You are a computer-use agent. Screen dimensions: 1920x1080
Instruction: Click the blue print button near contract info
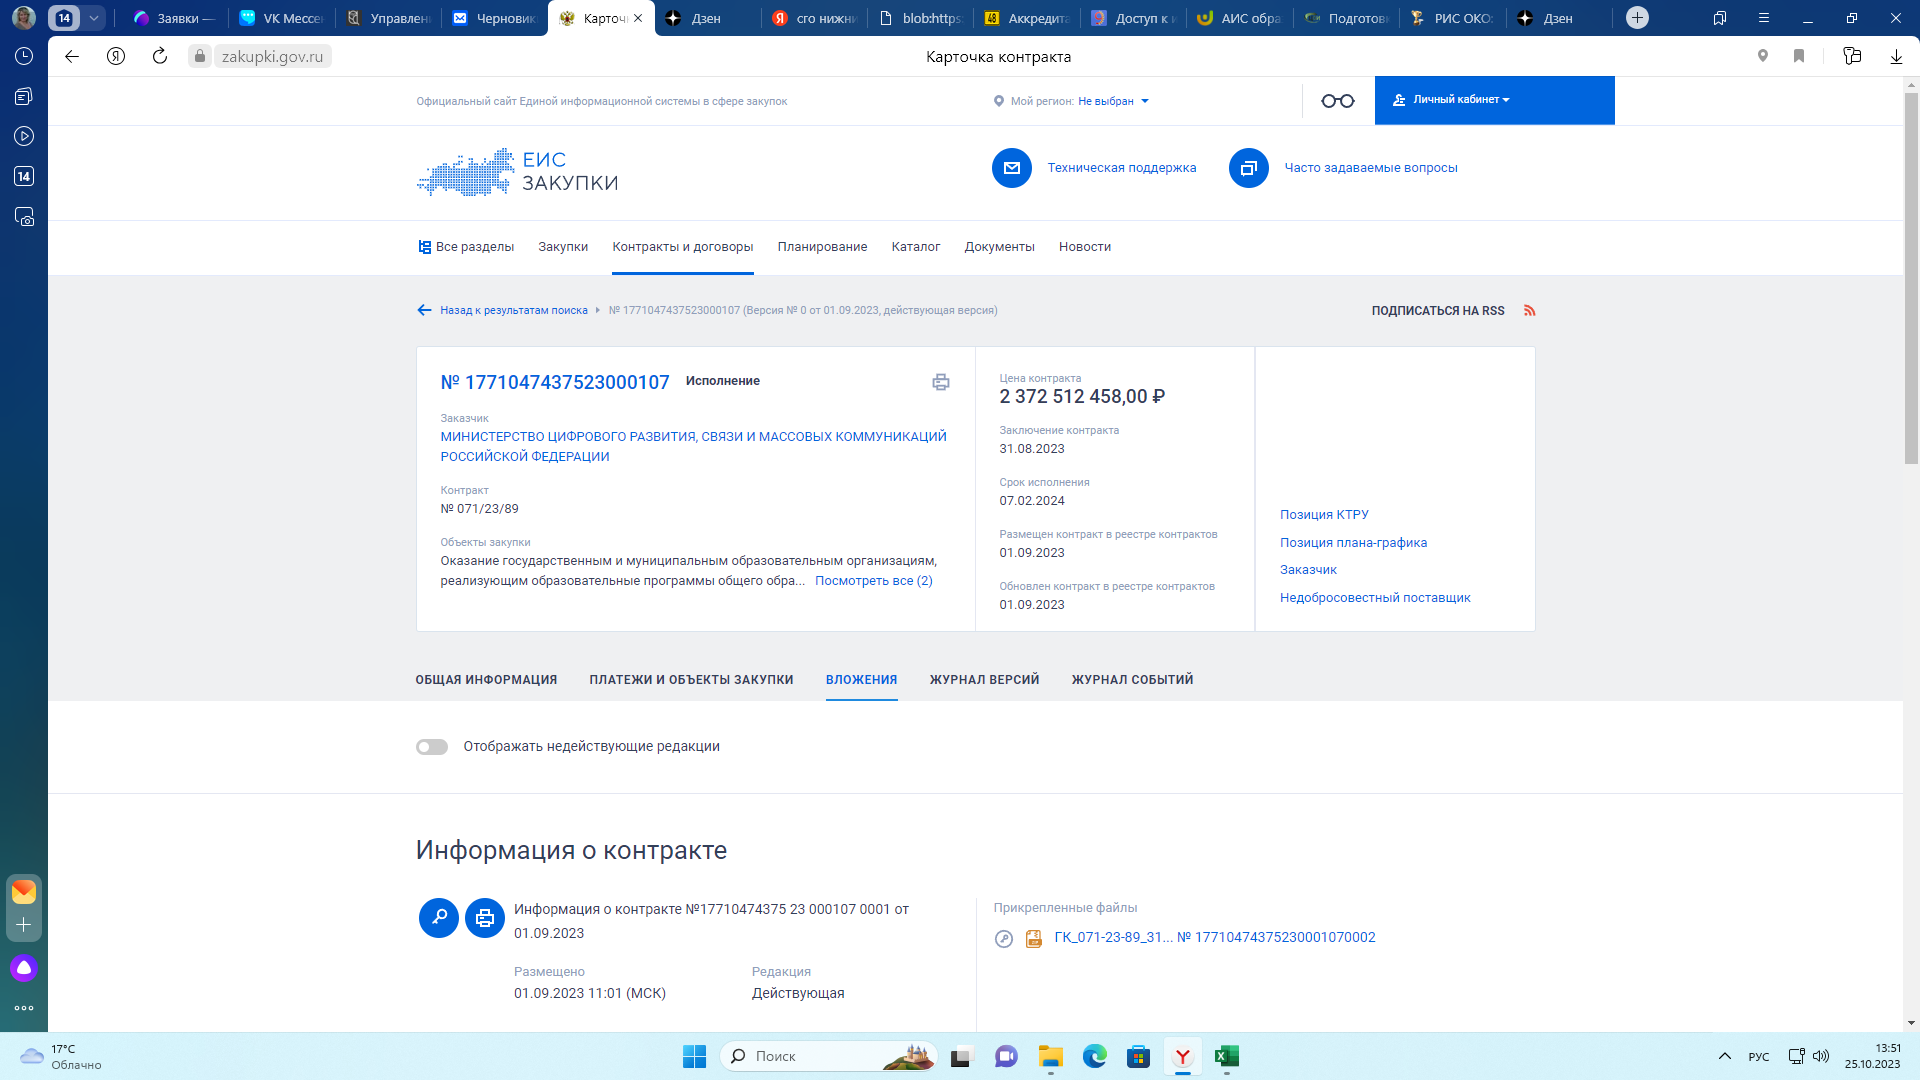[x=485, y=918]
